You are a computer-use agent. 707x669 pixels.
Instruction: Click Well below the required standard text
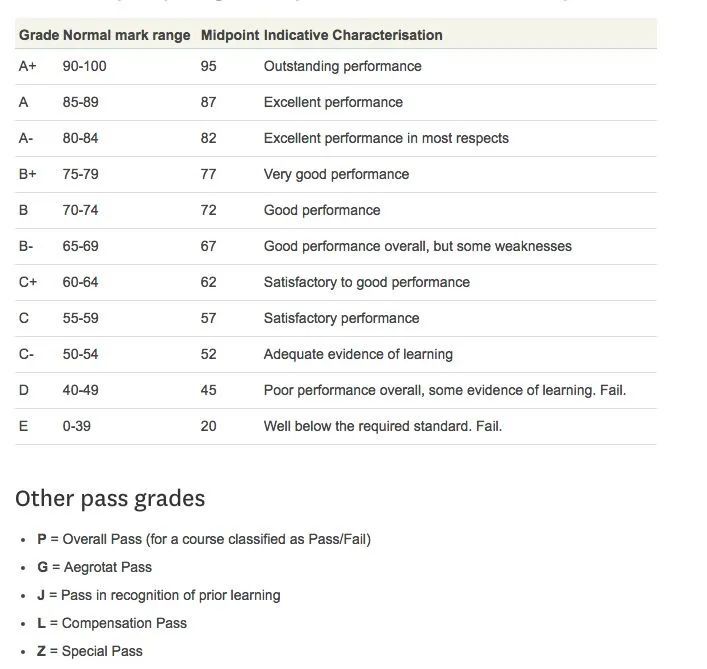[x=382, y=426]
